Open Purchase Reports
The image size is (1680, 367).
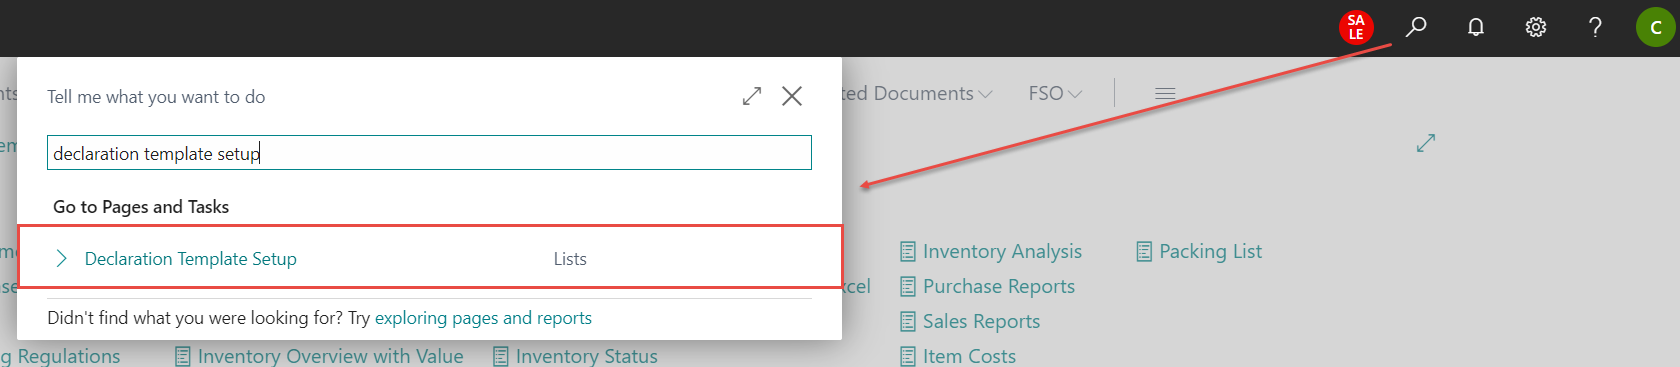pyautogui.click(x=988, y=286)
